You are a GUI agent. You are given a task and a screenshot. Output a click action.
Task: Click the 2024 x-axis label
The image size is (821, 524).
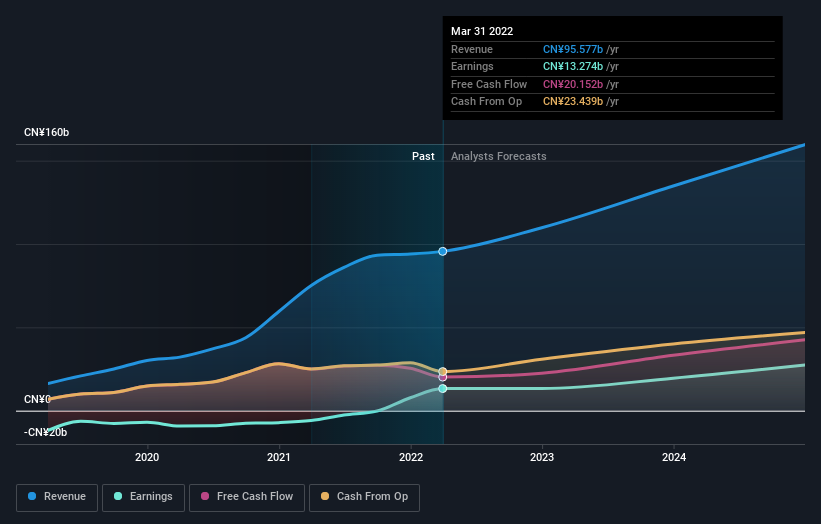[x=674, y=457]
